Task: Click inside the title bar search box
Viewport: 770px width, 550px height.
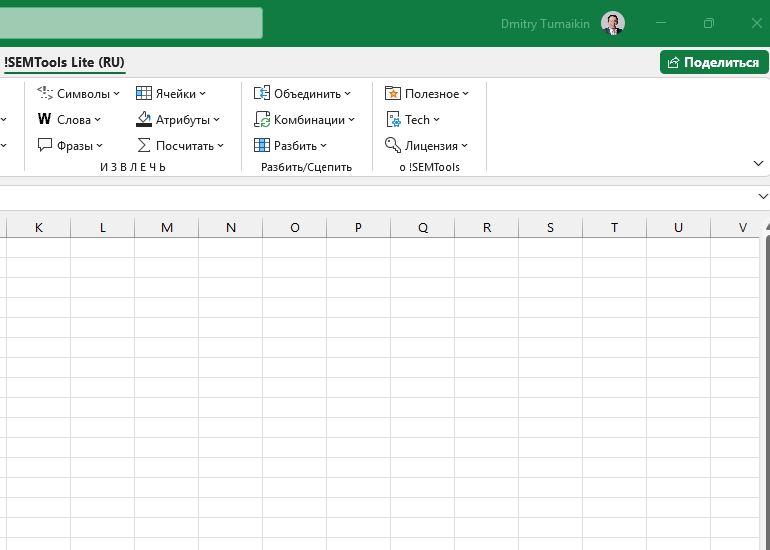Action: [x=131, y=23]
